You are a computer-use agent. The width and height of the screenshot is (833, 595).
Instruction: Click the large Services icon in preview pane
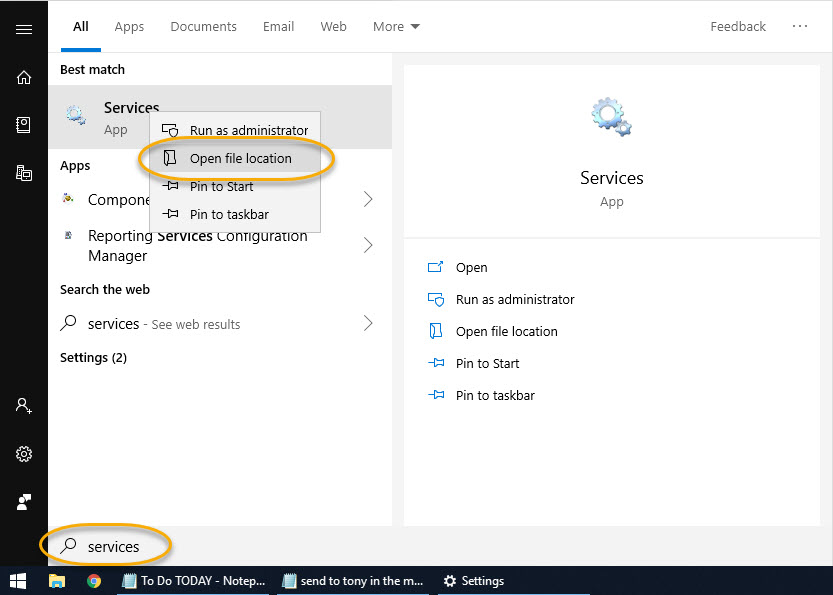[x=611, y=117]
